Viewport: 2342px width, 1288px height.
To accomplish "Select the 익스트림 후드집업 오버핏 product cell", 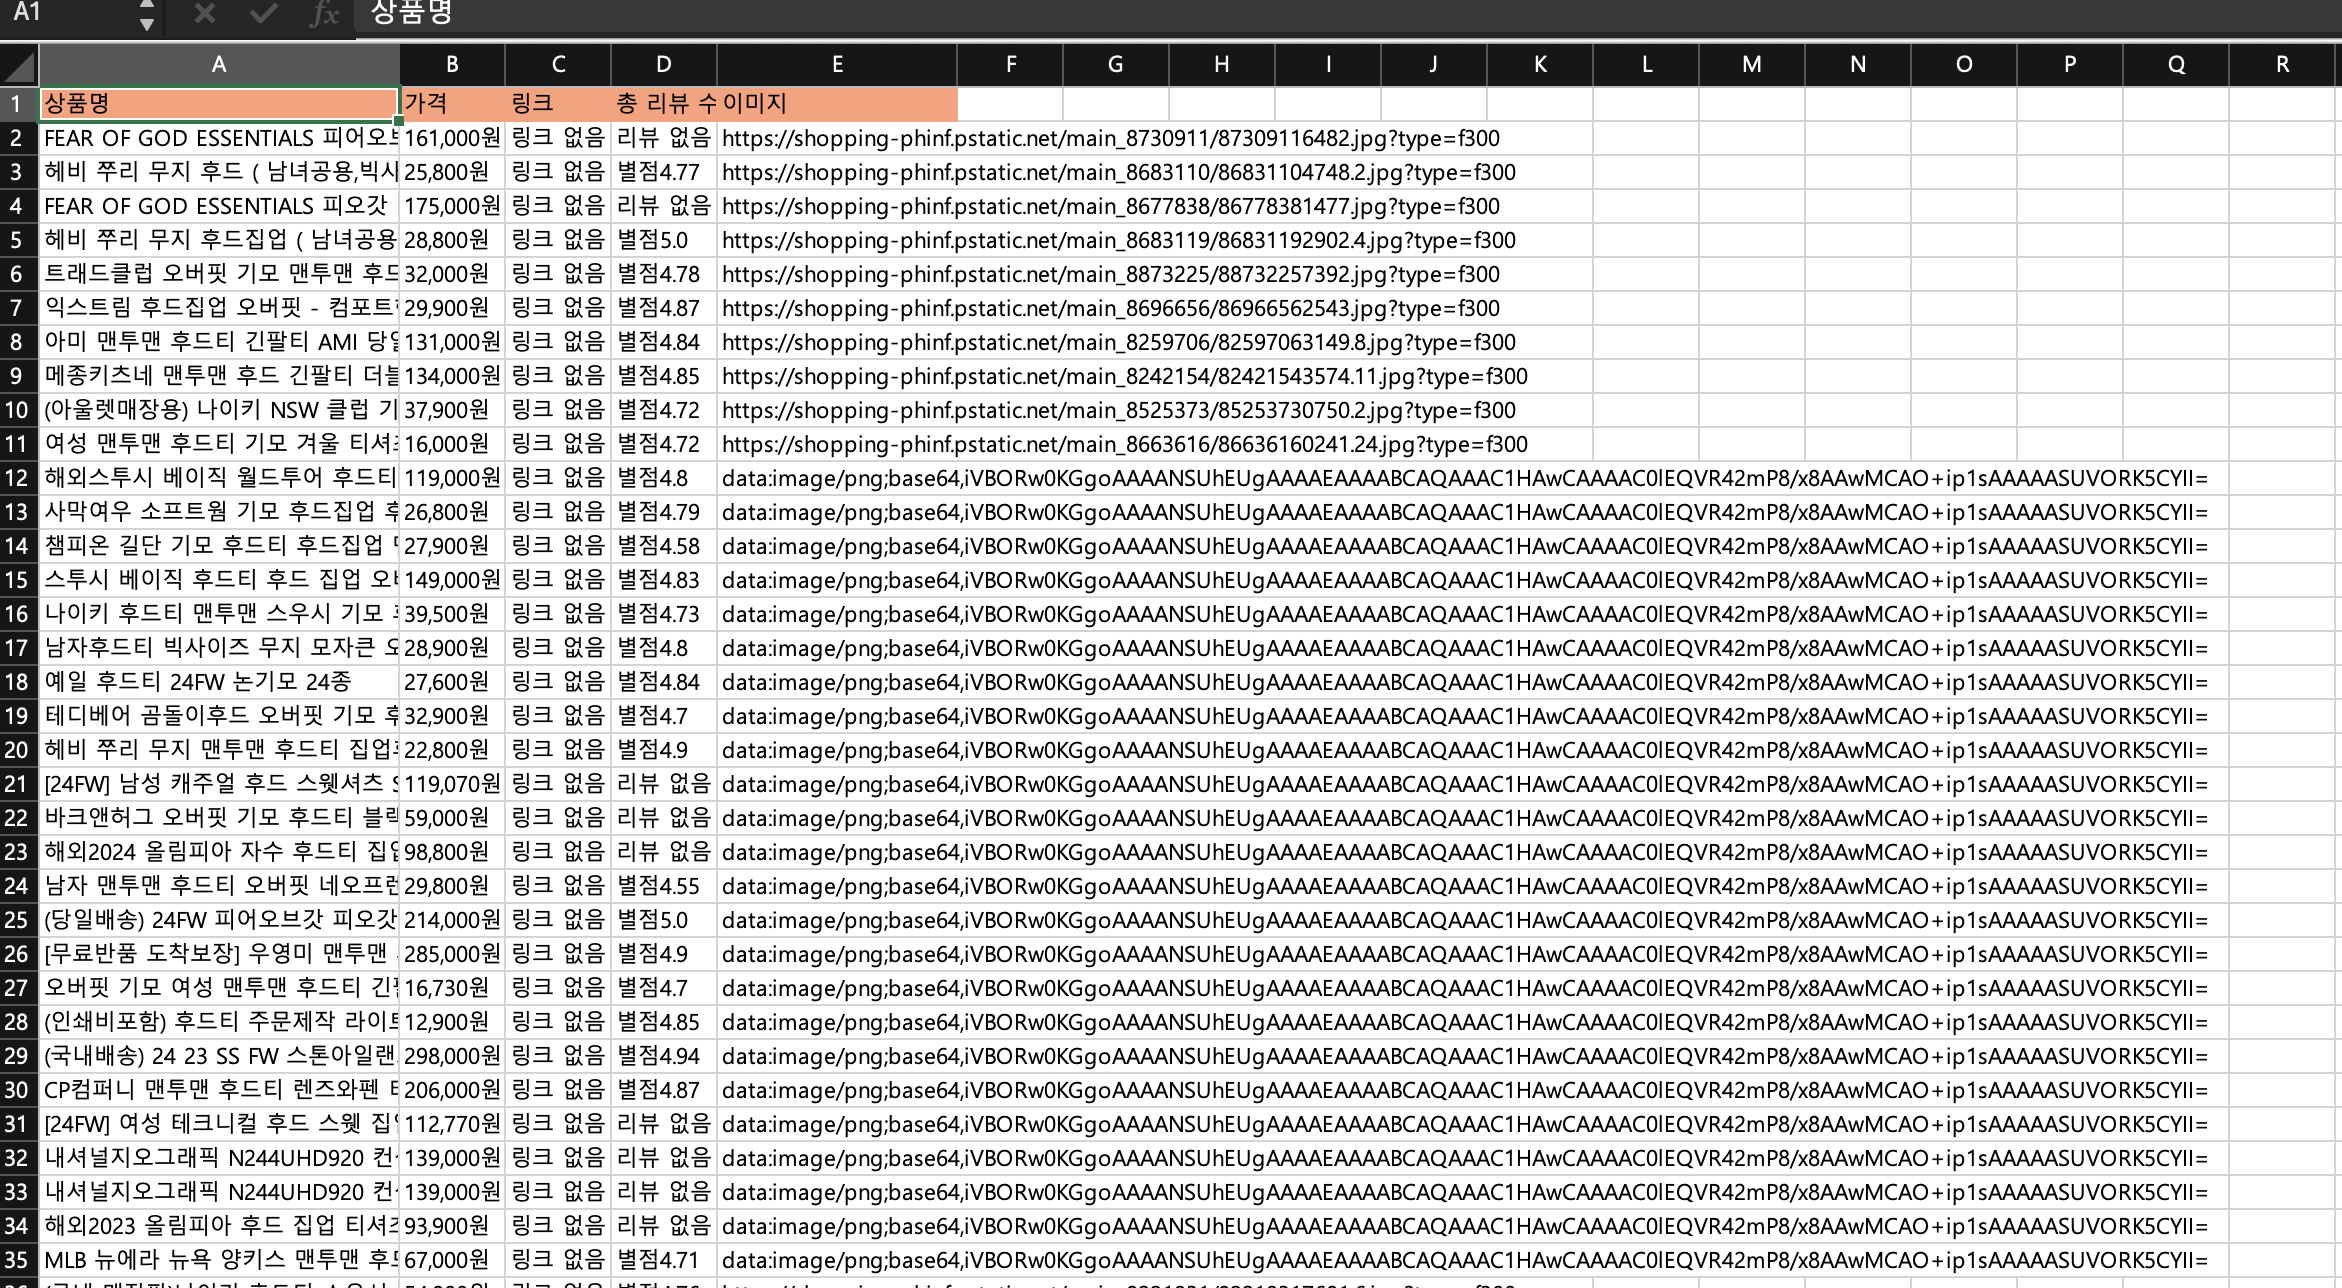I will [219, 308].
